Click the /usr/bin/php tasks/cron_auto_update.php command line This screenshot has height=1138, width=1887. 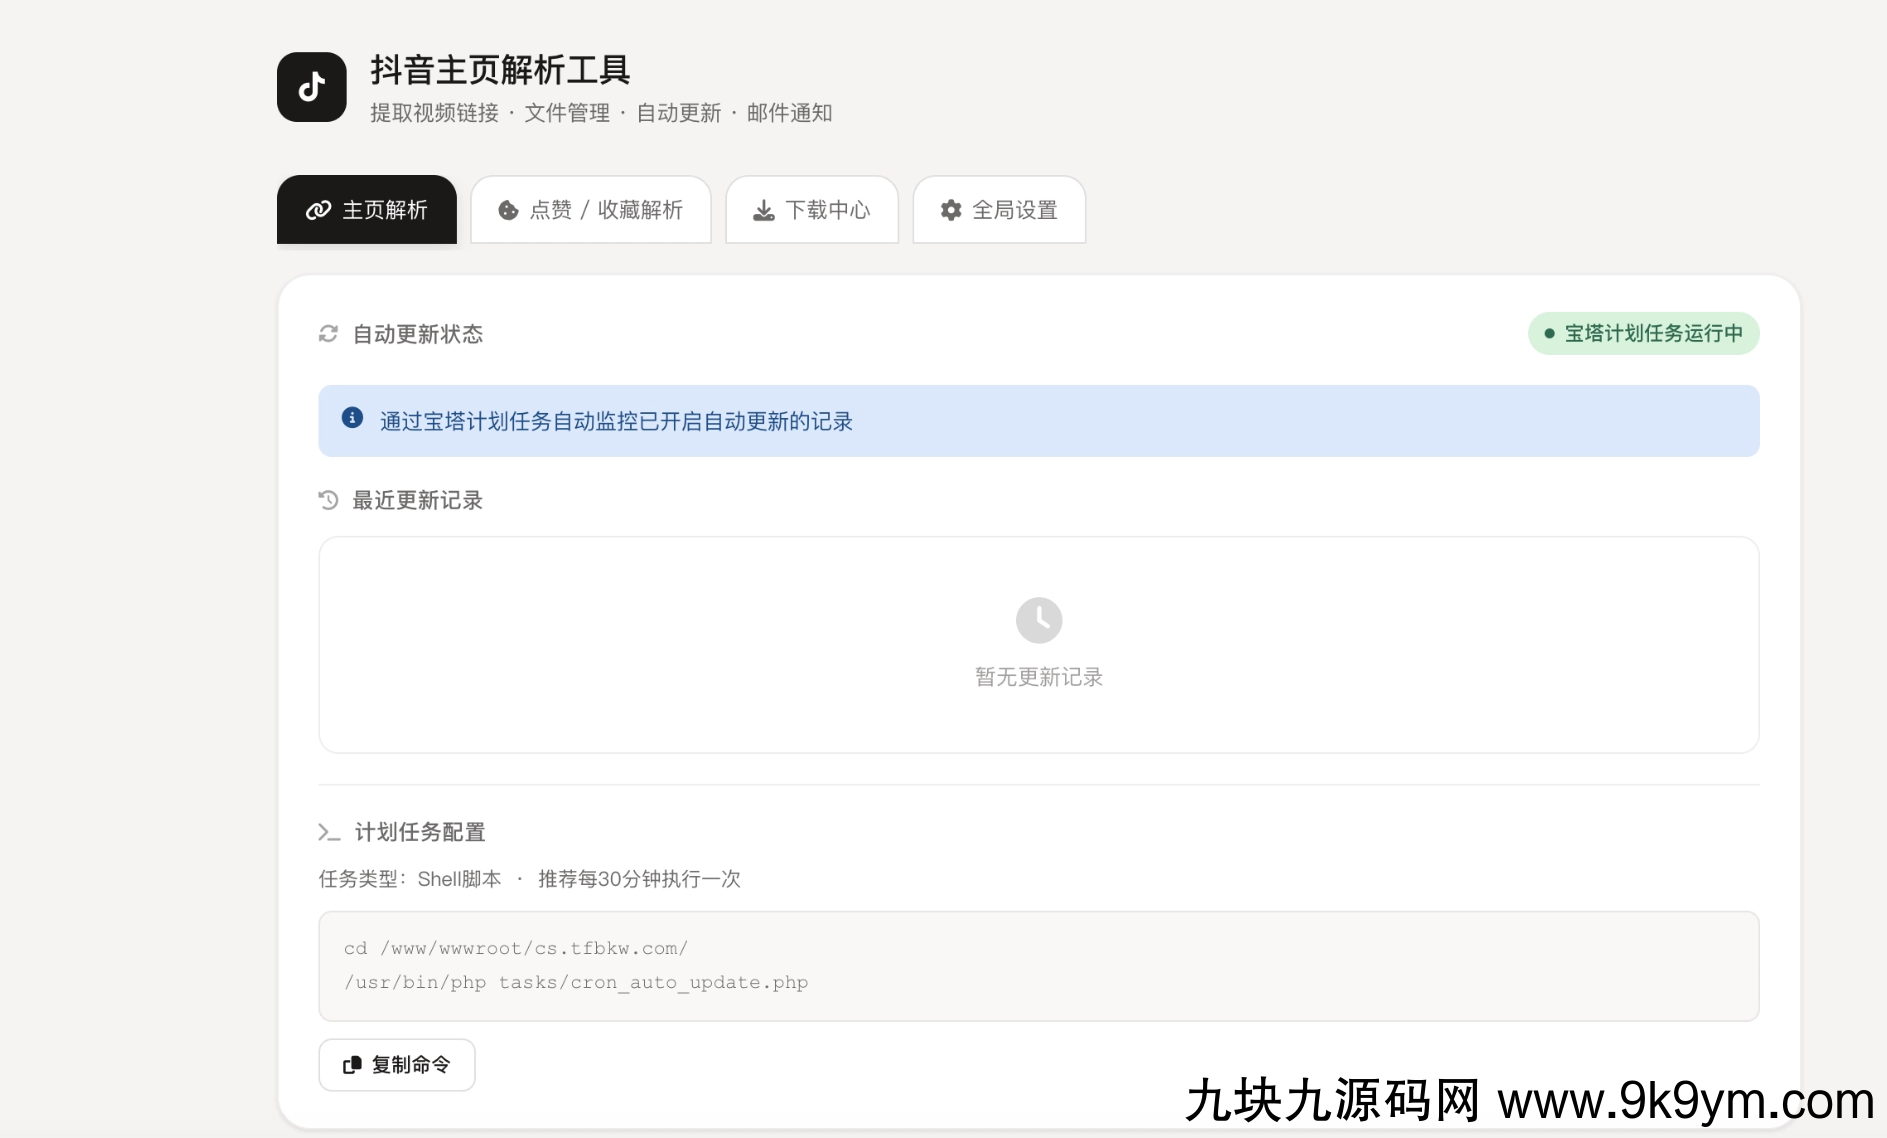pos(576,982)
